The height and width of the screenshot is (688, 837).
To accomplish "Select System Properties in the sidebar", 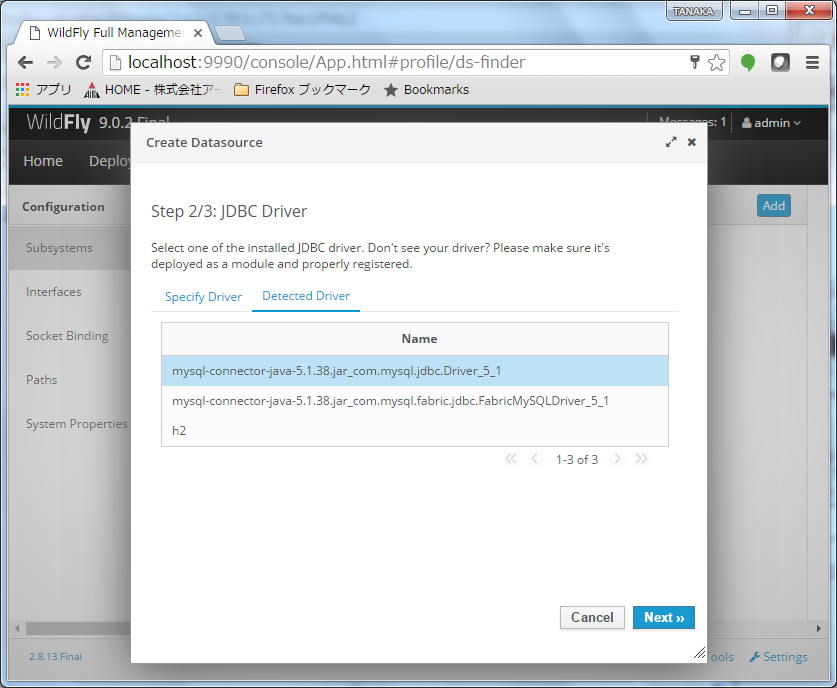I will point(70,424).
